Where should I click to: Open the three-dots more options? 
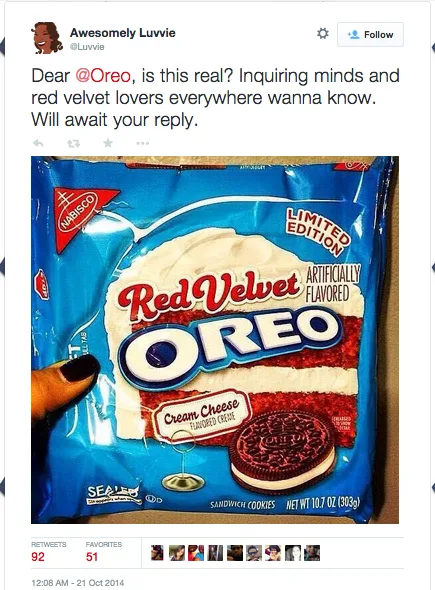pos(143,143)
